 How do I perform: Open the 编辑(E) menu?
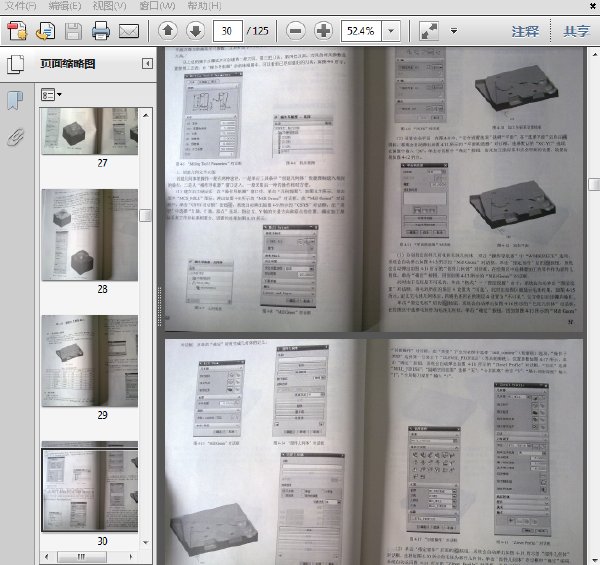tap(65, 6)
